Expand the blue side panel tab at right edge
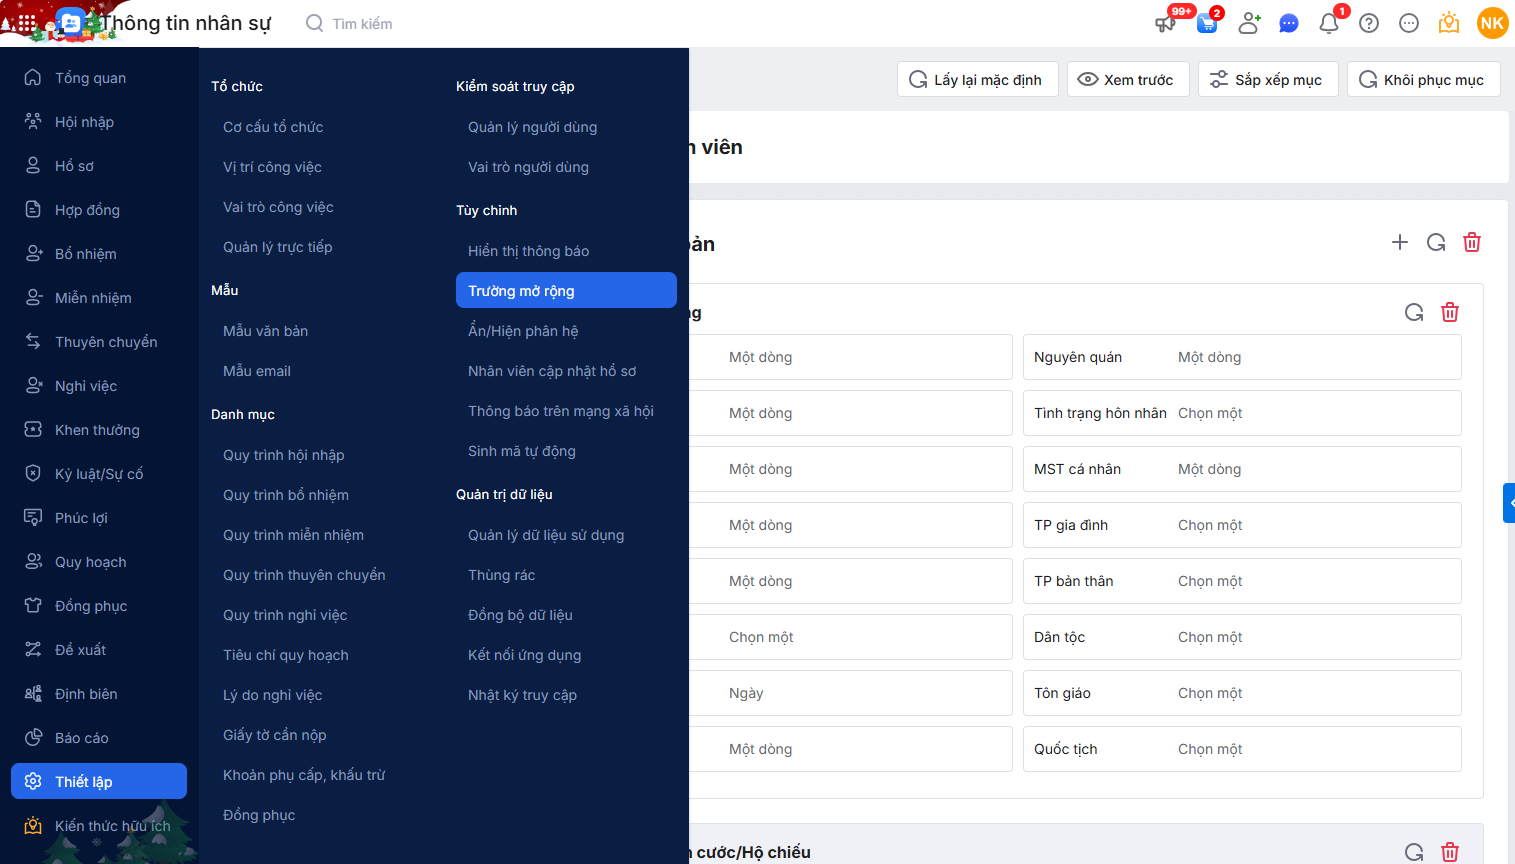The width and height of the screenshot is (1515, 864). click(x=1509, y=503)
